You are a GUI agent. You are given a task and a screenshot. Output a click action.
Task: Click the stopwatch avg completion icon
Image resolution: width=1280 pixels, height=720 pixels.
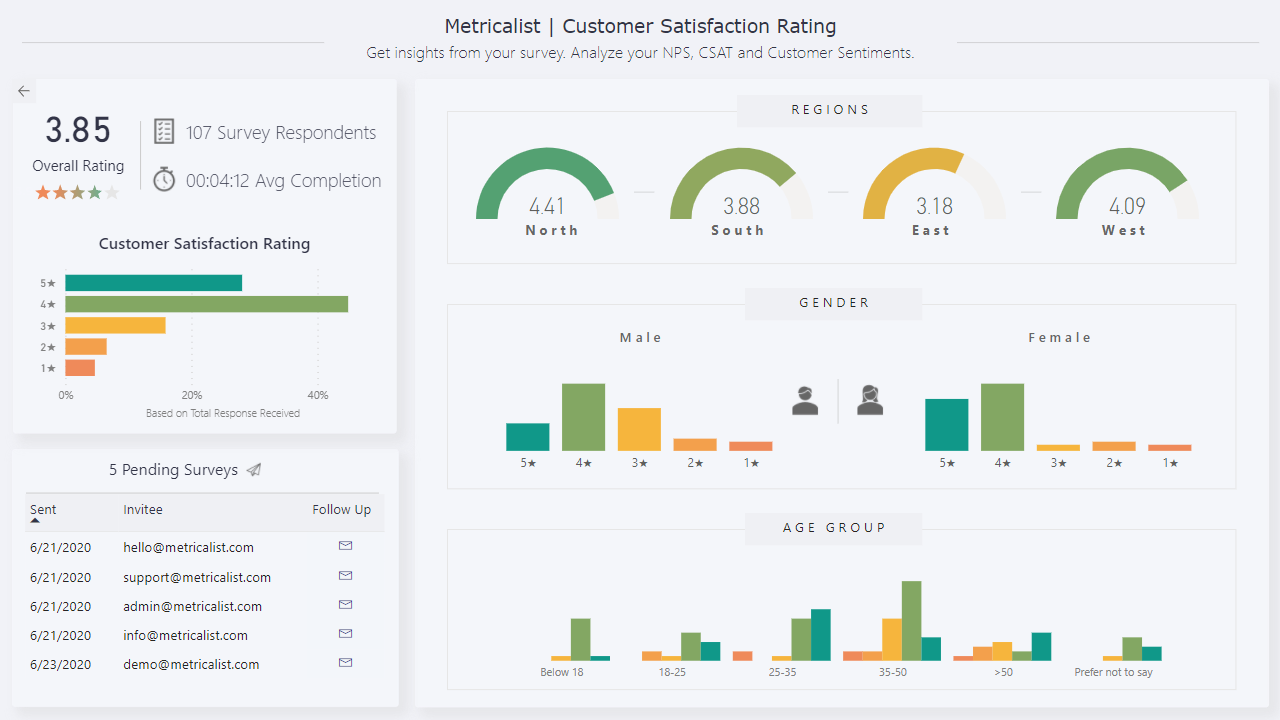point(164,180)
